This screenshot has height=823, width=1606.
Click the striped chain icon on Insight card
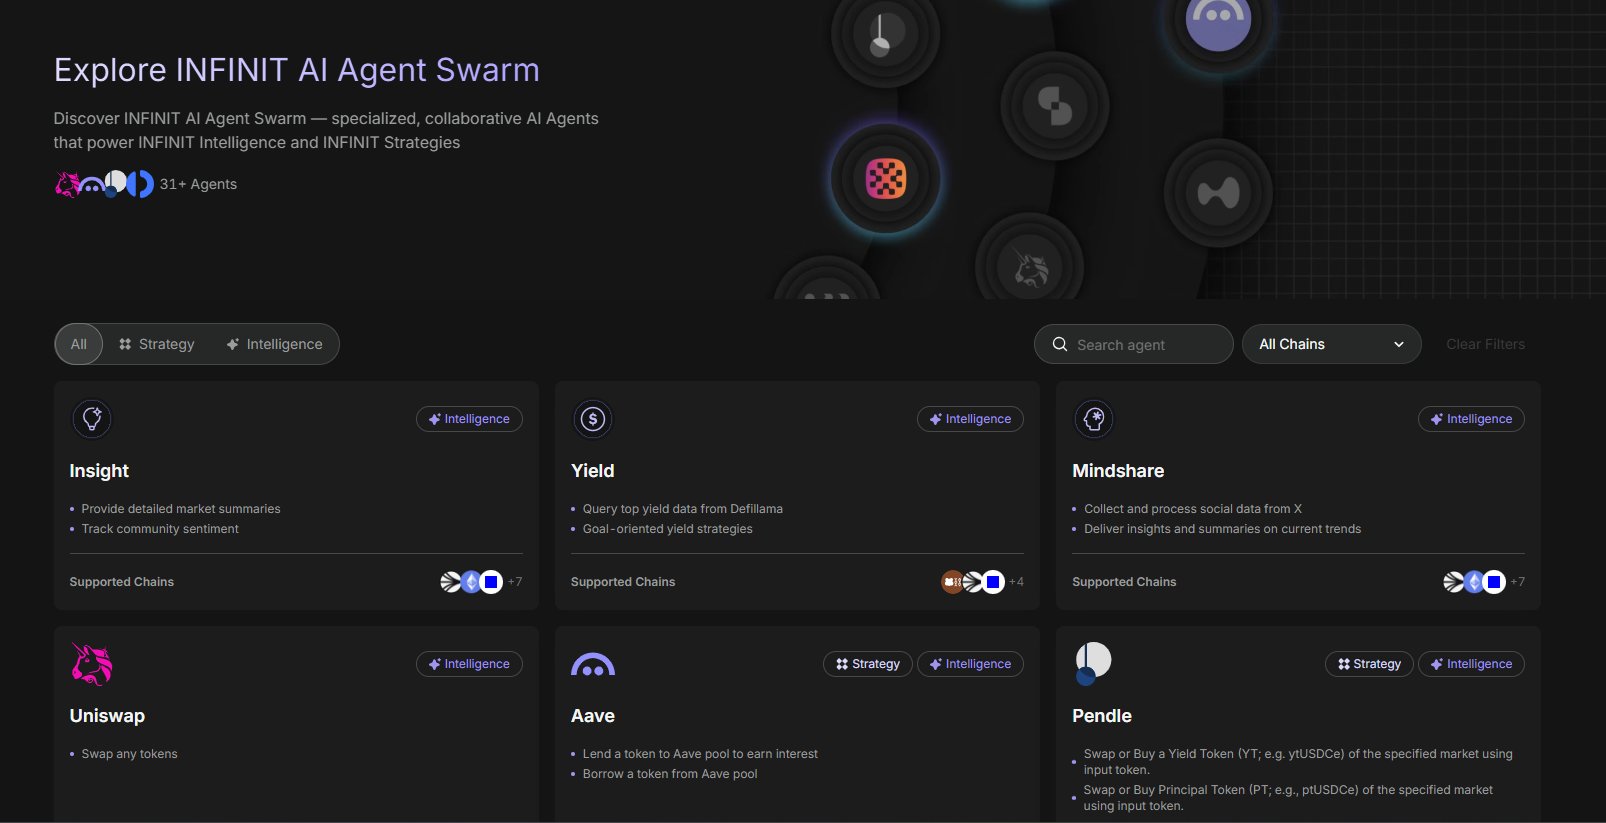451,582
